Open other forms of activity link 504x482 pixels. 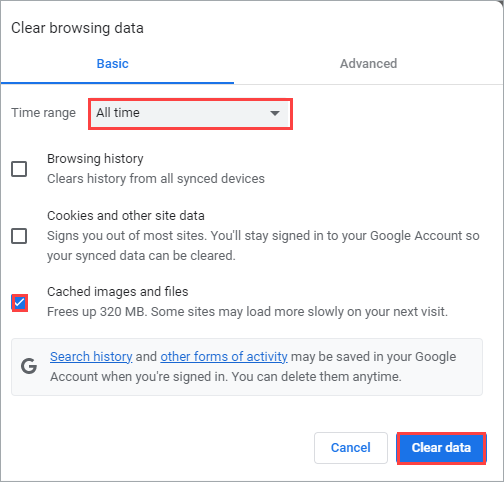coord(224,357)
